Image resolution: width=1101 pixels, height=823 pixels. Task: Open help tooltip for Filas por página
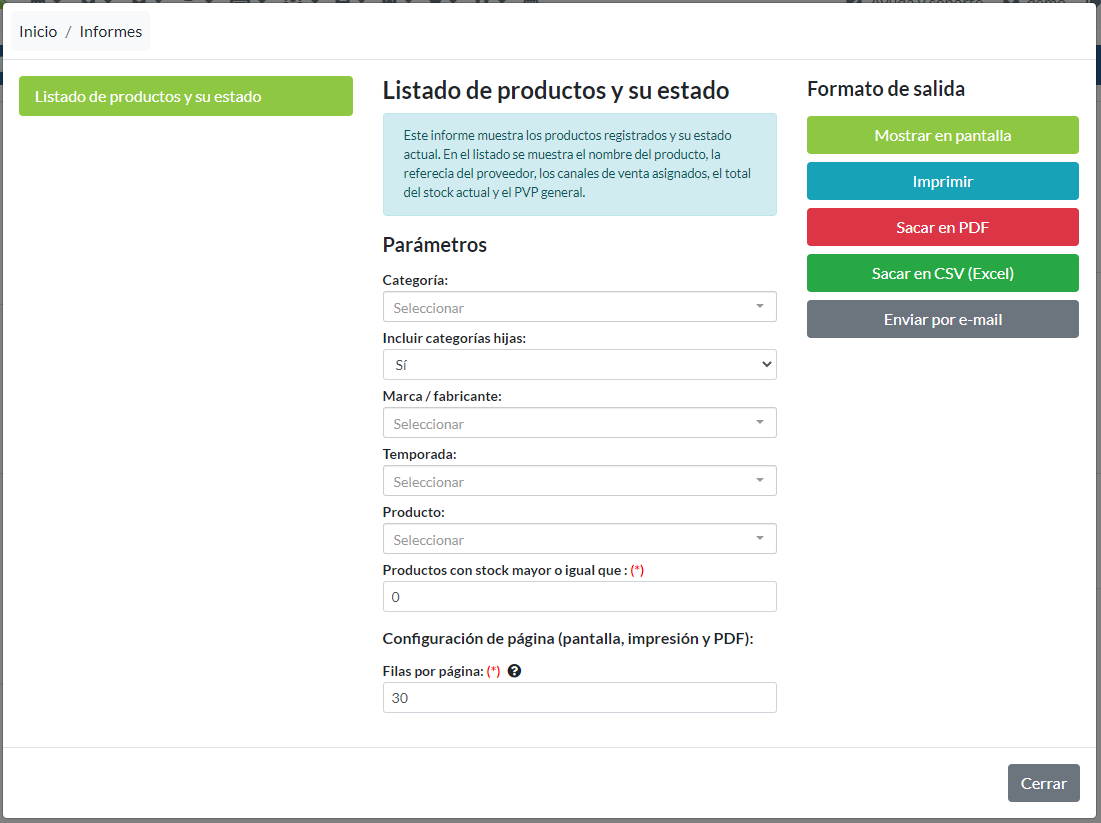click(x=514, y=670)
